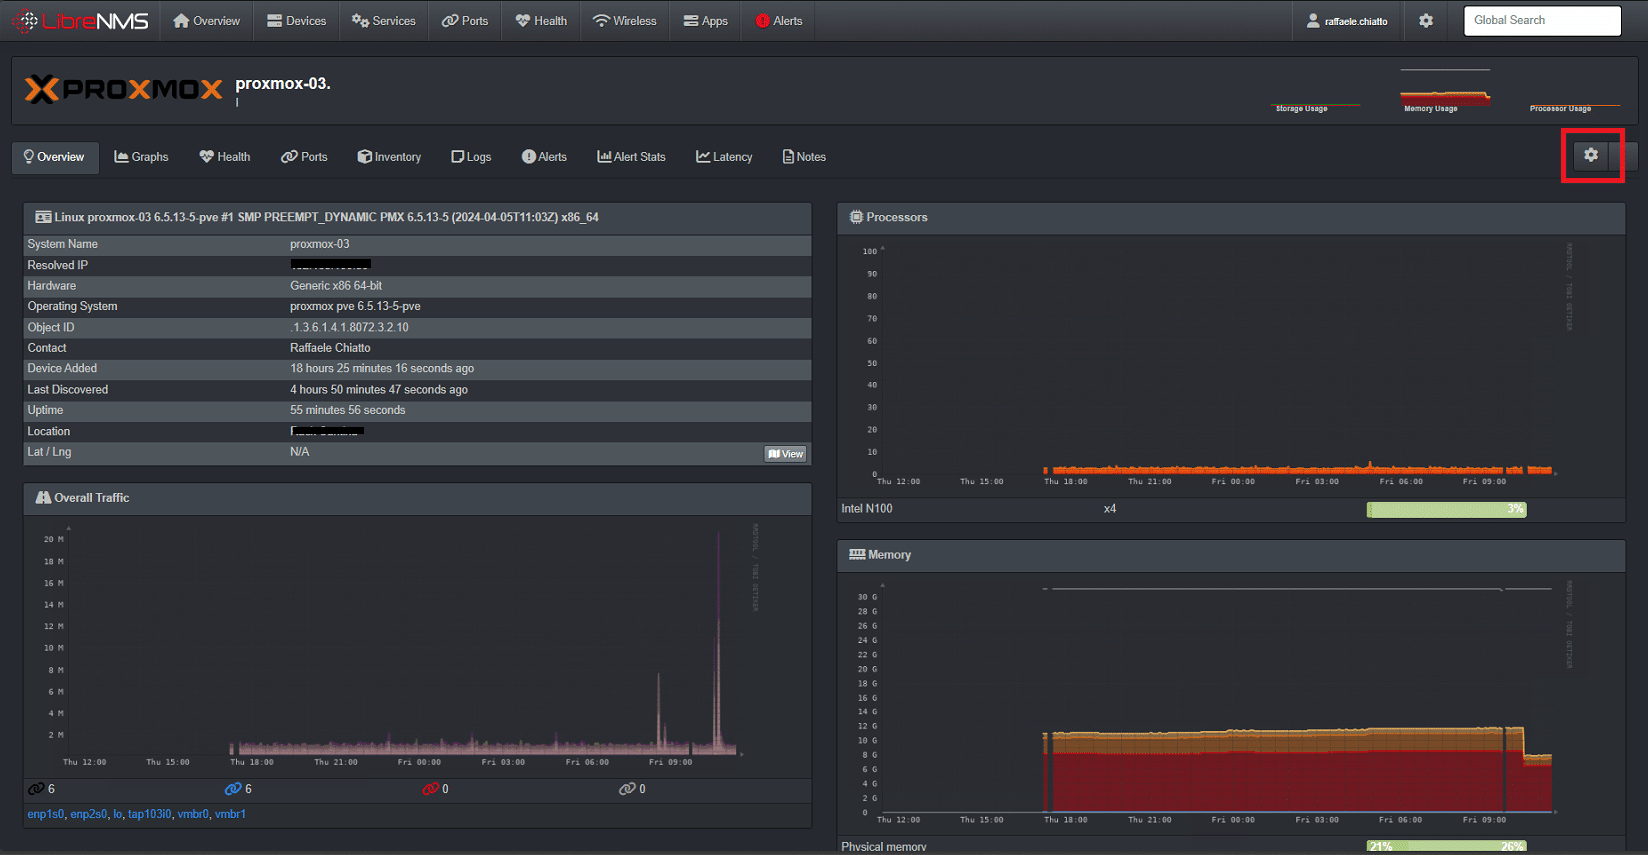
Task: Switch to the device Health tab
Action: click(225, 157)
